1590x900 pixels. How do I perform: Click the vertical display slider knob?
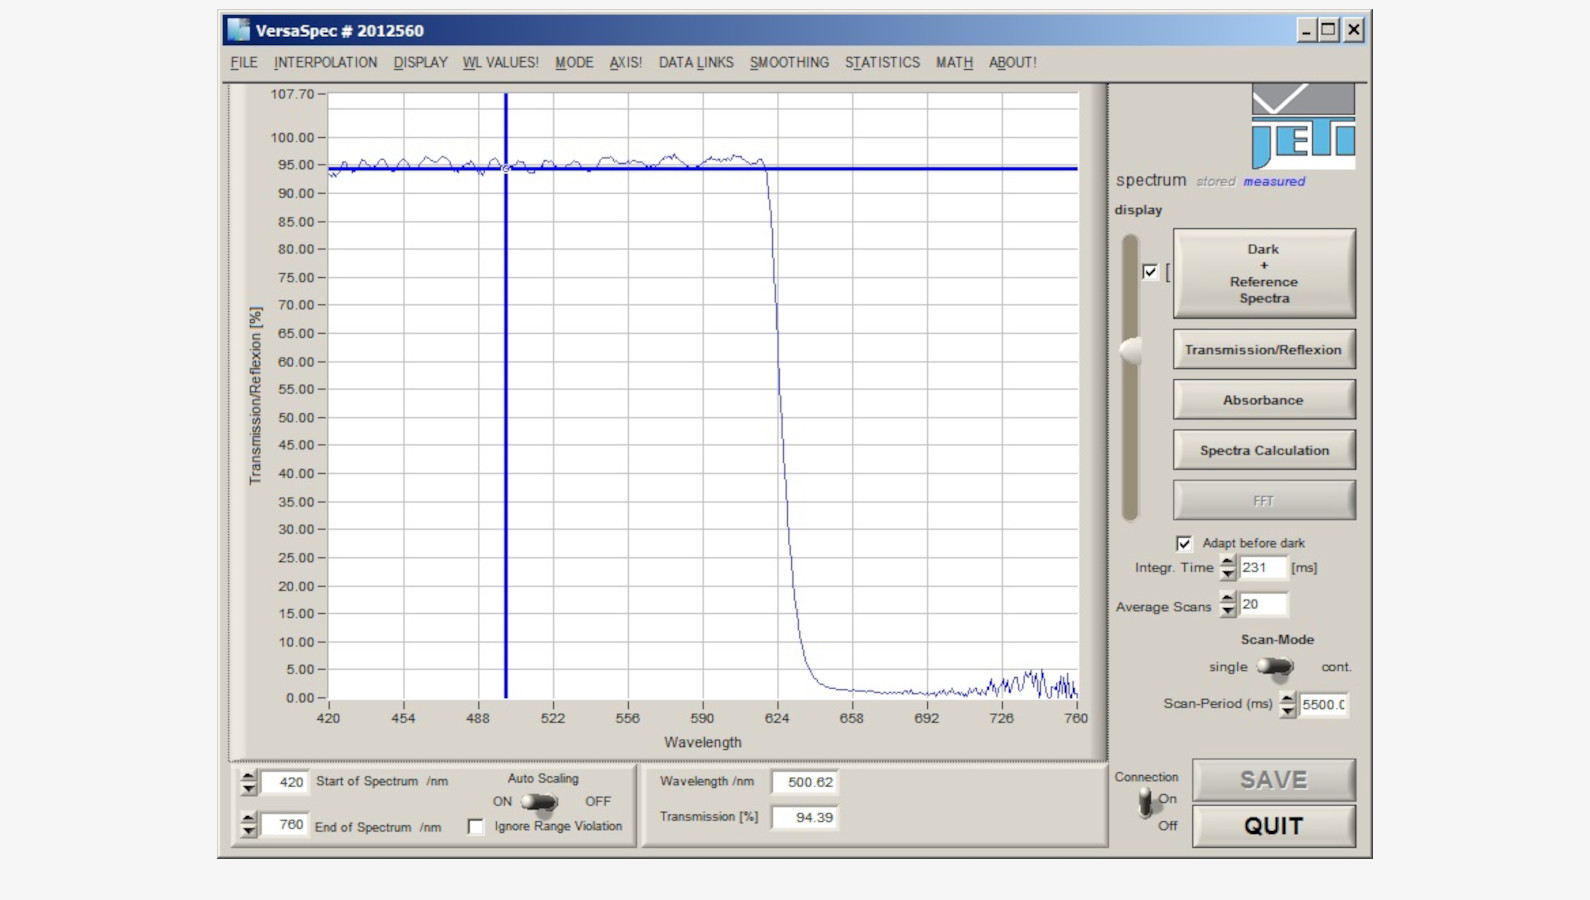tap(1130, 350)
